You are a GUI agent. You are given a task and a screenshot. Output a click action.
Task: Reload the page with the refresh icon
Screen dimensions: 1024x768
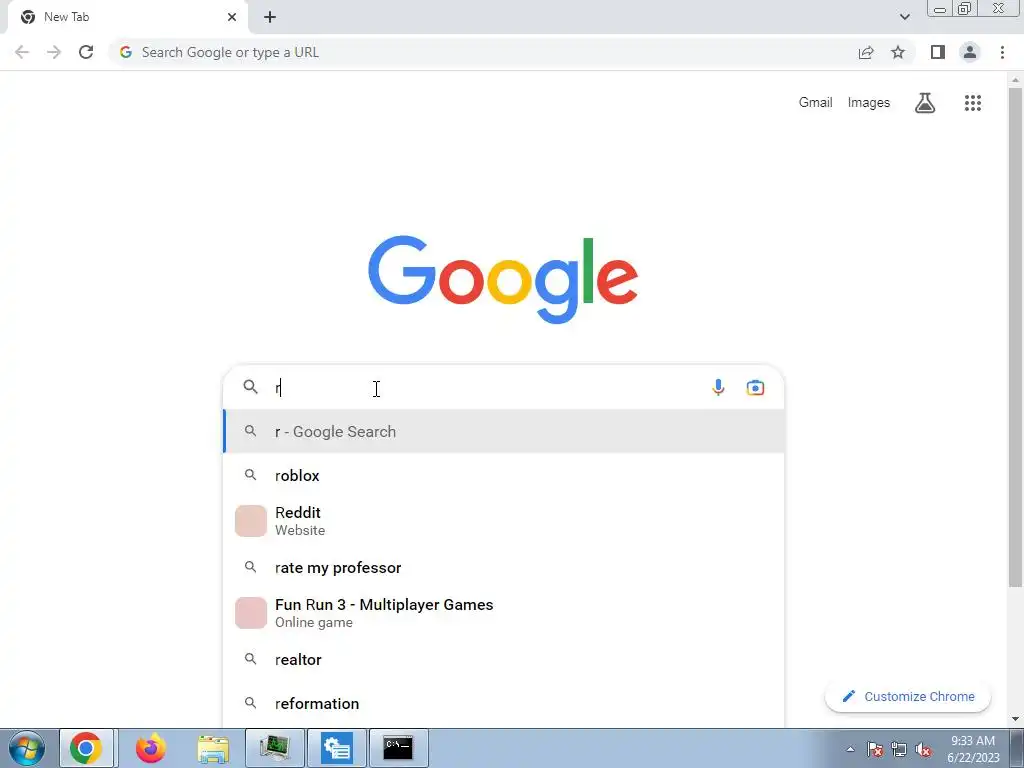coord(86,52)
